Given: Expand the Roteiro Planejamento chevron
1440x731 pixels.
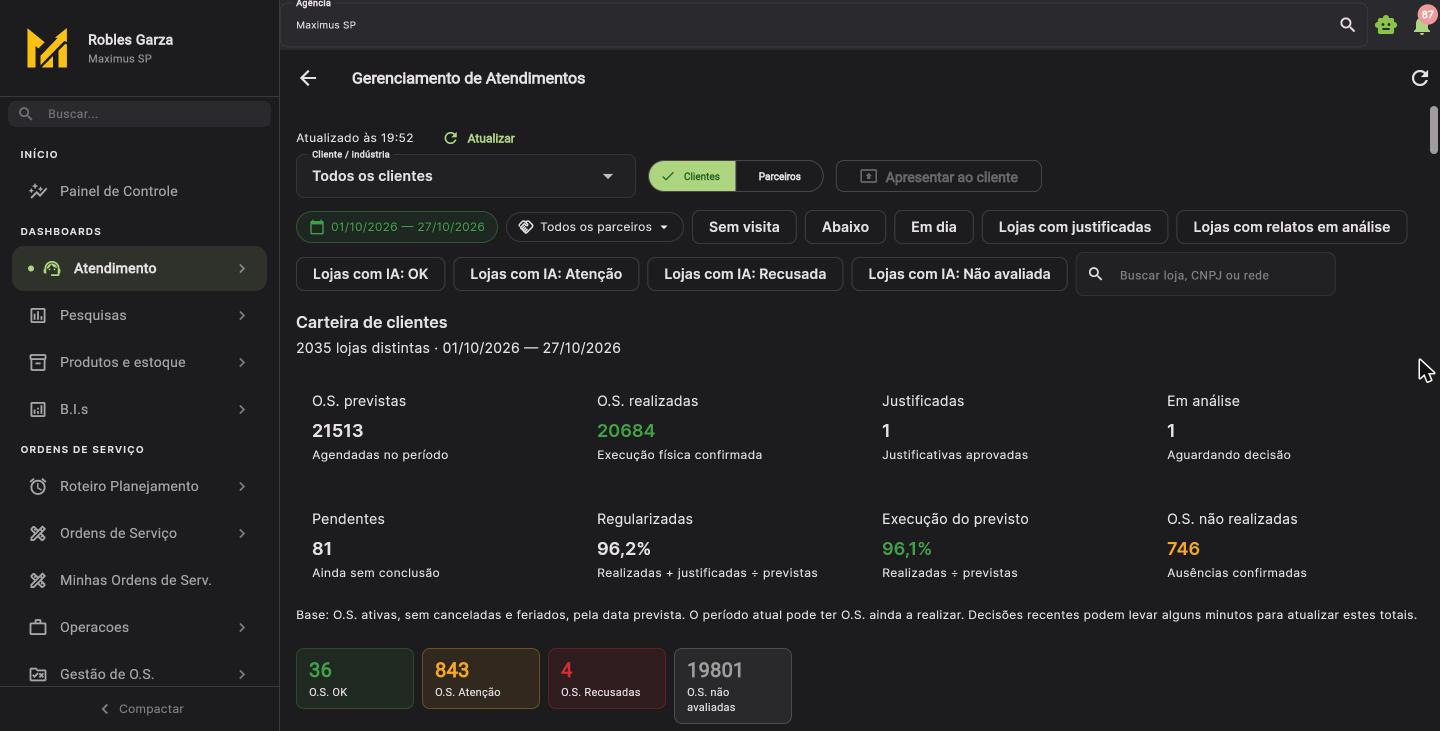Looking at the screenshot, I should [x=242, y=486].
